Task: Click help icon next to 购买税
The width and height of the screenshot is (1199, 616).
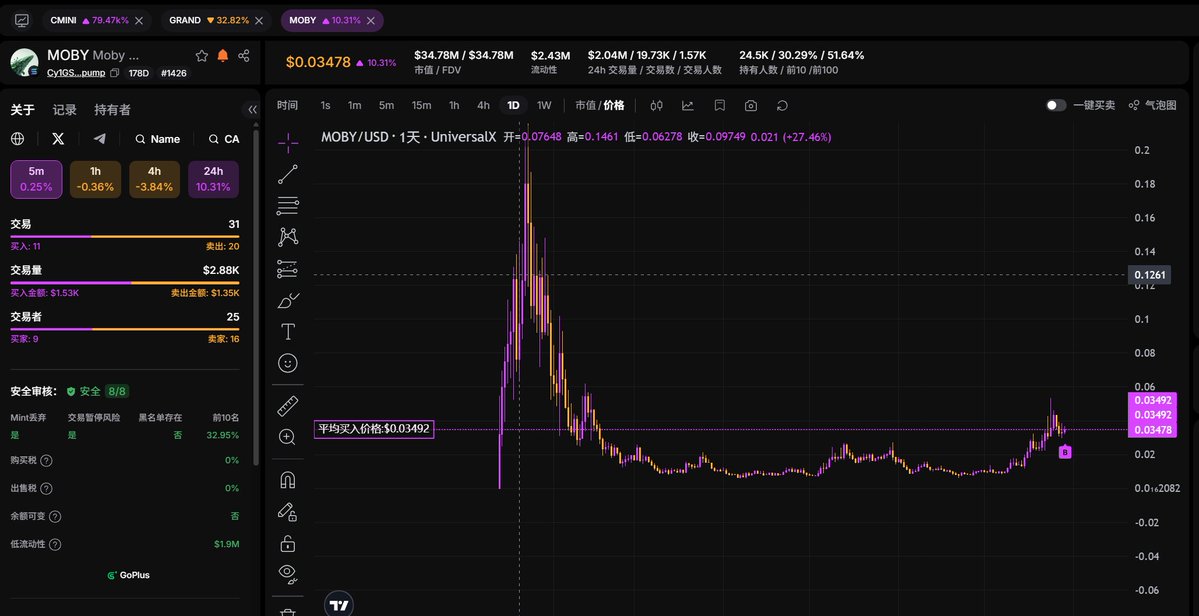Action: [x=46, y=461]
